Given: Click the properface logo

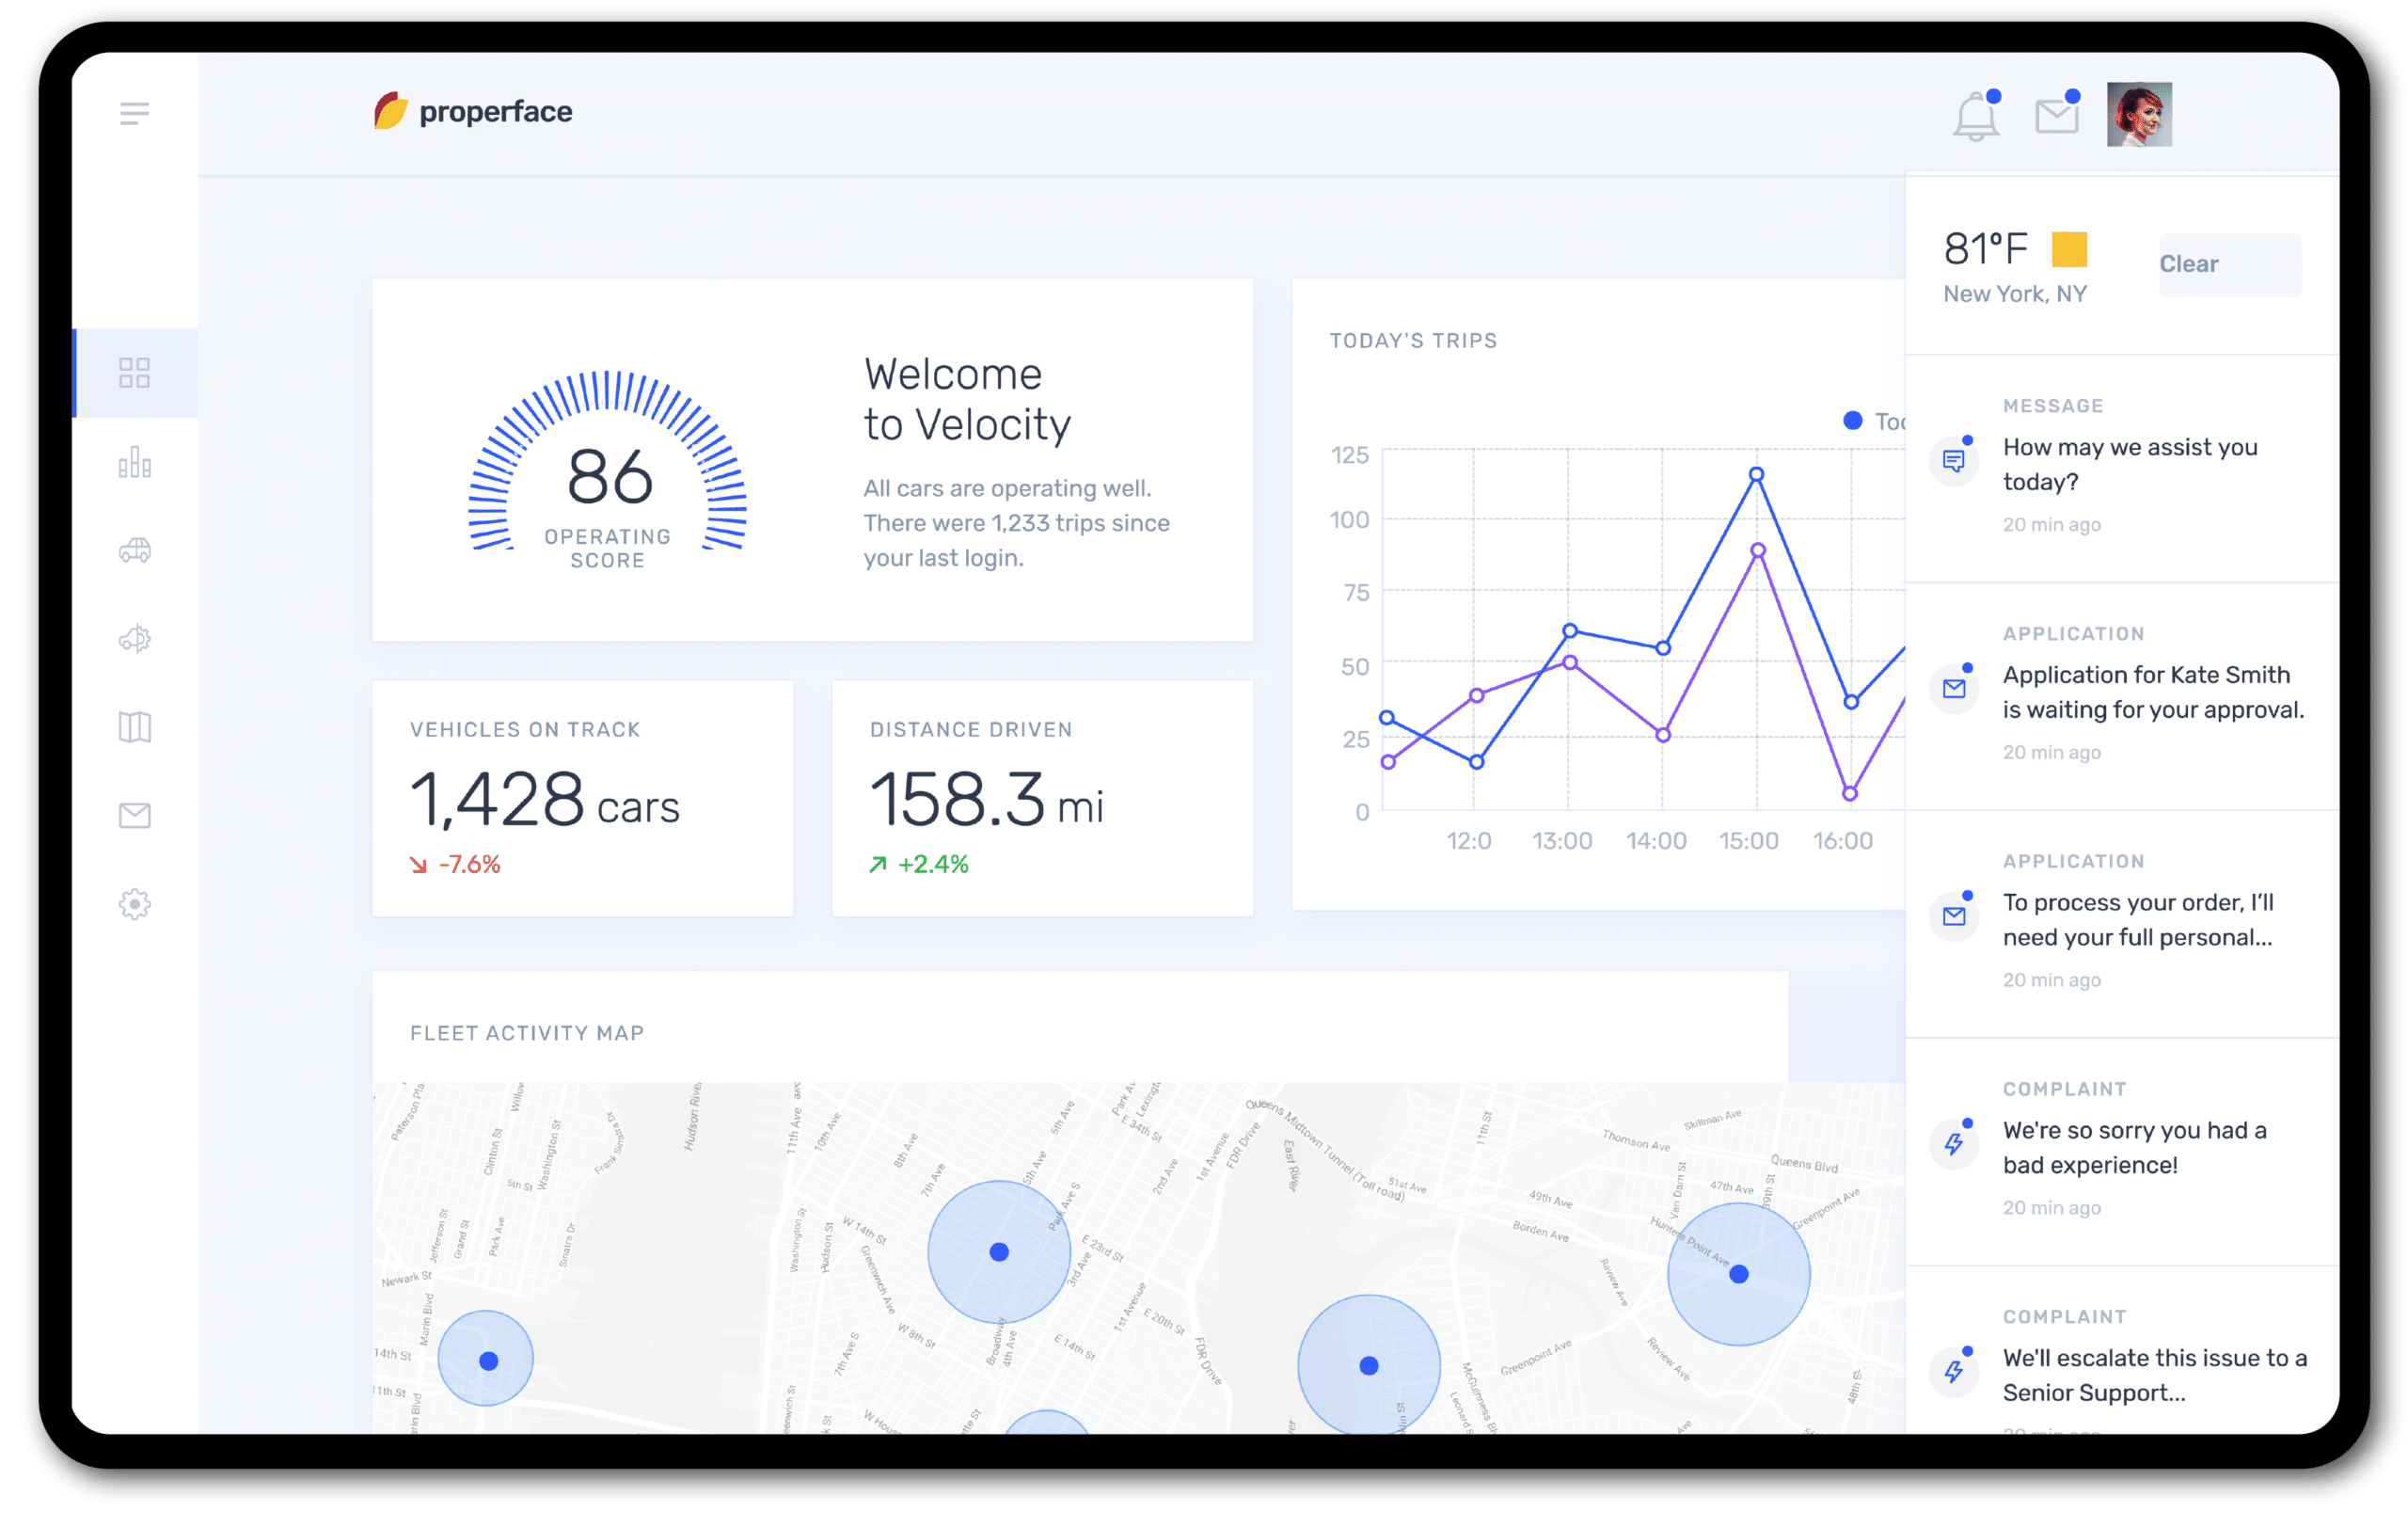Looking at the screenshot, I should coord(473,111).
